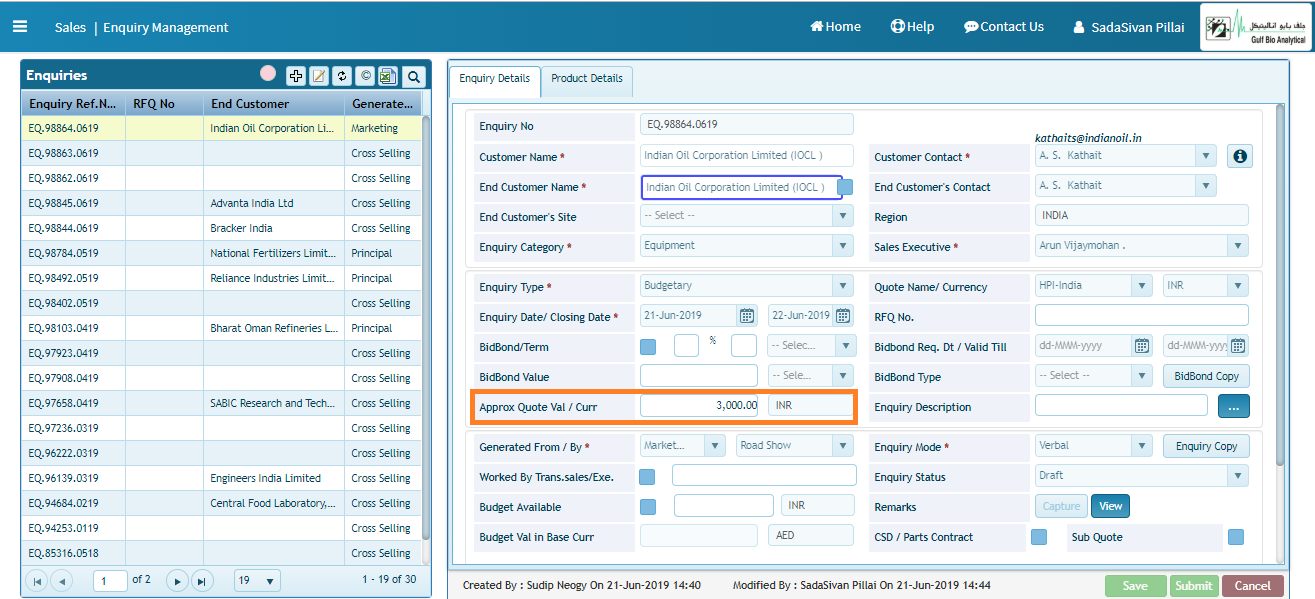Open End Customer's Contact dropdown
This screenshot has height=599, width=1315.
click(x=1207, y=186)
